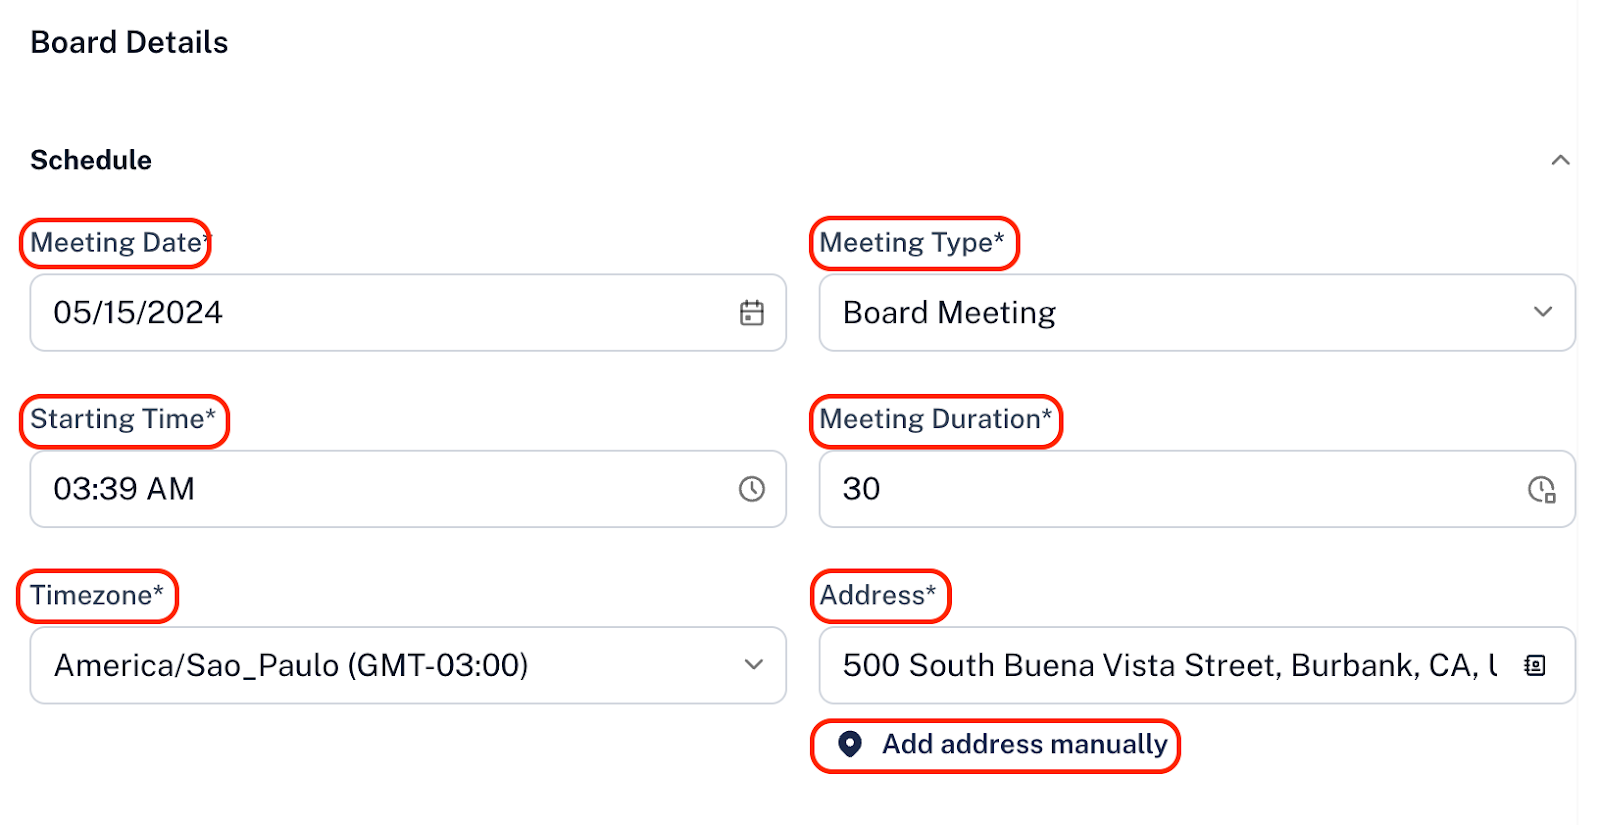
Task: Open the Meeting Type dropdown arrow
Action: [x=1543, y=312]
